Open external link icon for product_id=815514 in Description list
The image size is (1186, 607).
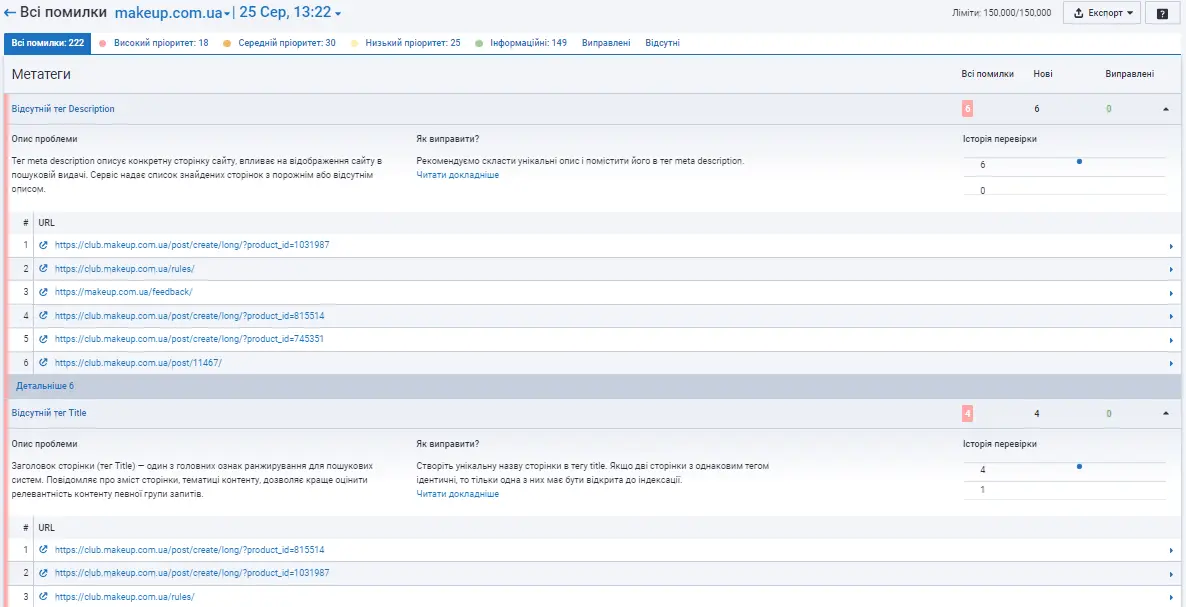pos(43,315)
